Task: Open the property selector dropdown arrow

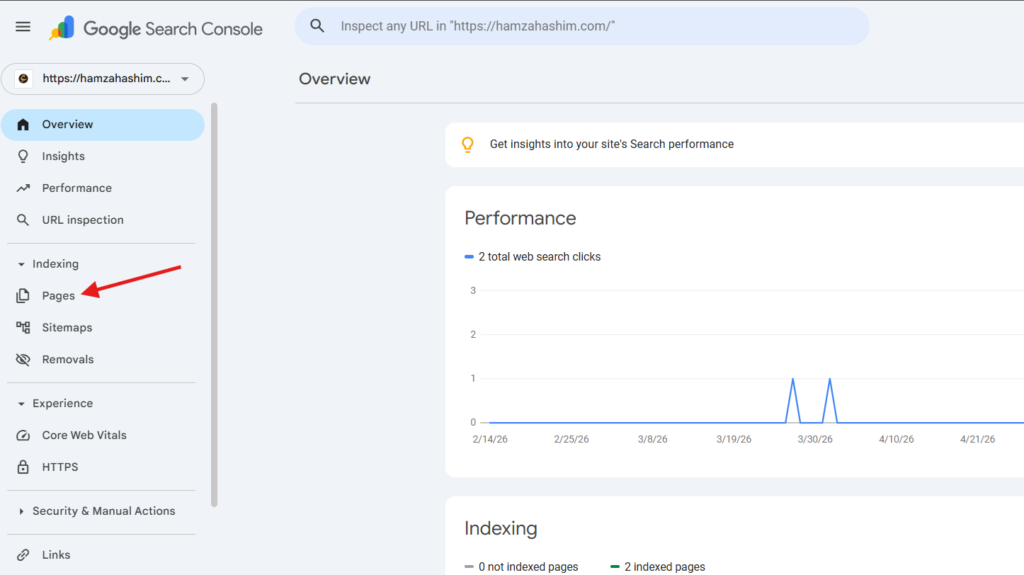Action: pyautogui.click(x=185, y=79)
